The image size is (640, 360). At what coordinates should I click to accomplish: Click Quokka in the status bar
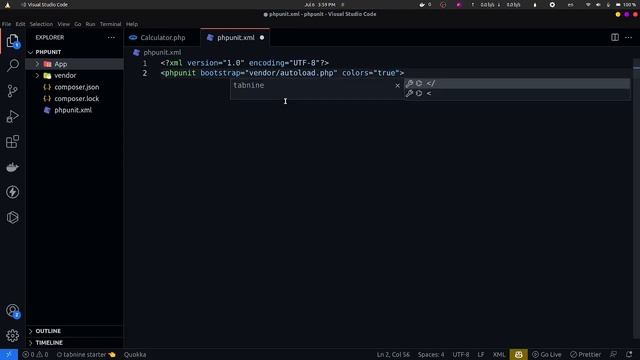(135, 354)
